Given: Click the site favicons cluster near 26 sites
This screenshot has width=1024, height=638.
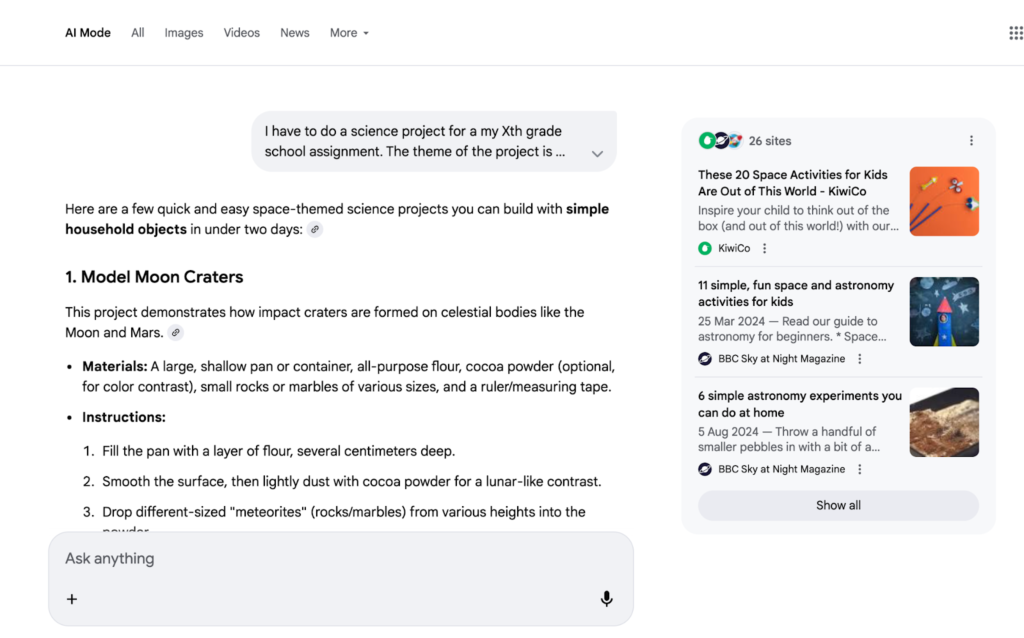Looking at the screenshot, I should coord(722,140).
